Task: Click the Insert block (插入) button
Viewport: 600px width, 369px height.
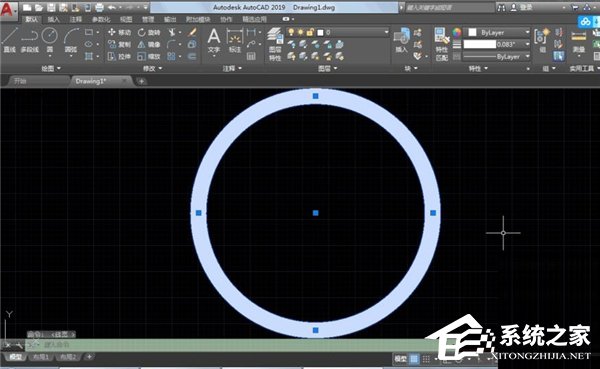Action: tap(401, 41)
